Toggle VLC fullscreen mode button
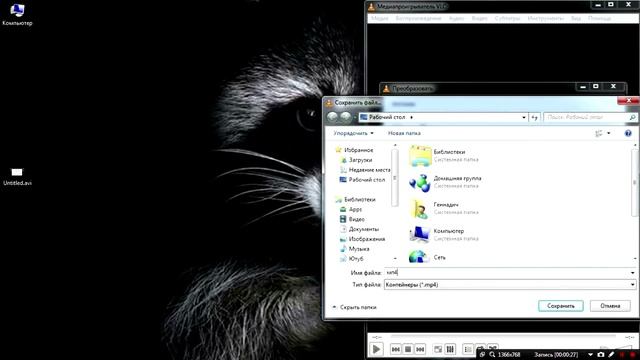 (x=438, y=349)
